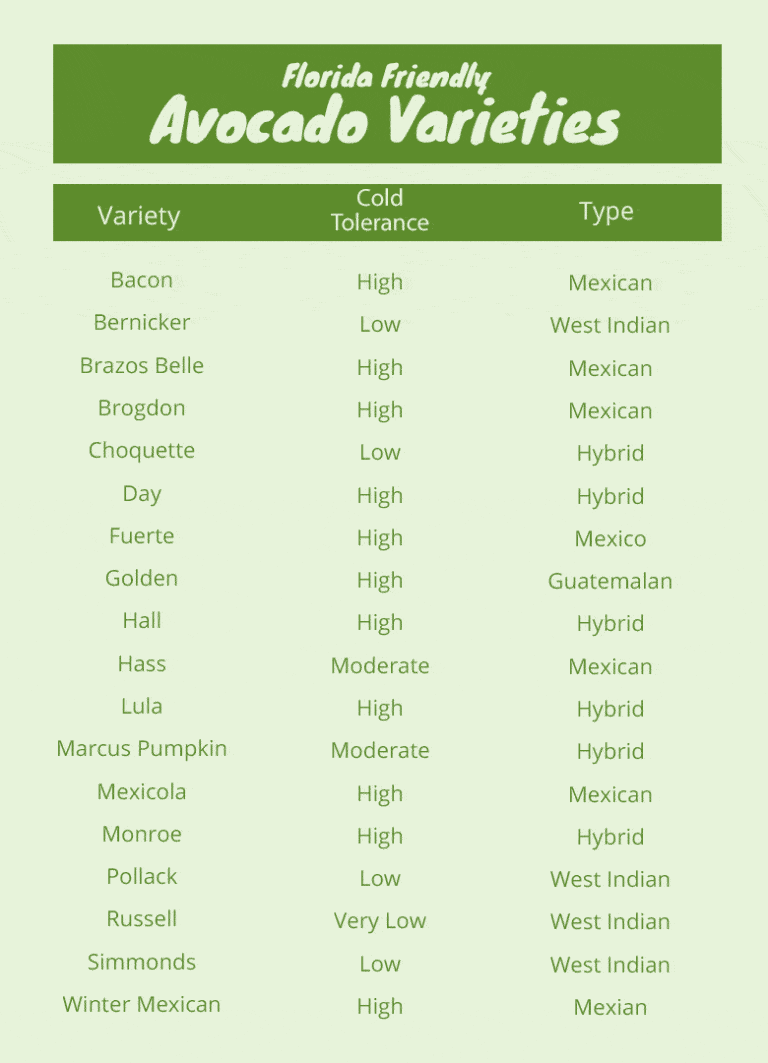Viewport: 768px width, 1063px height.
Task: Click the Simmonds variety name
Action: click(142, 962)
